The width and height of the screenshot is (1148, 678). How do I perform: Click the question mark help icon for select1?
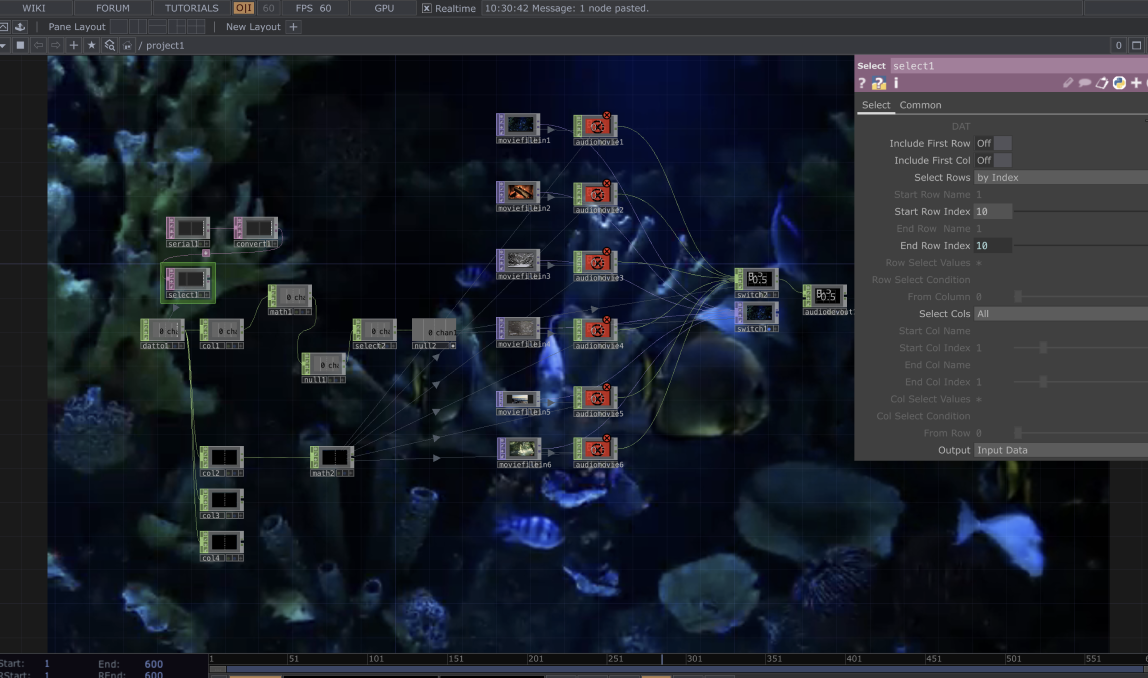[862, 83]
